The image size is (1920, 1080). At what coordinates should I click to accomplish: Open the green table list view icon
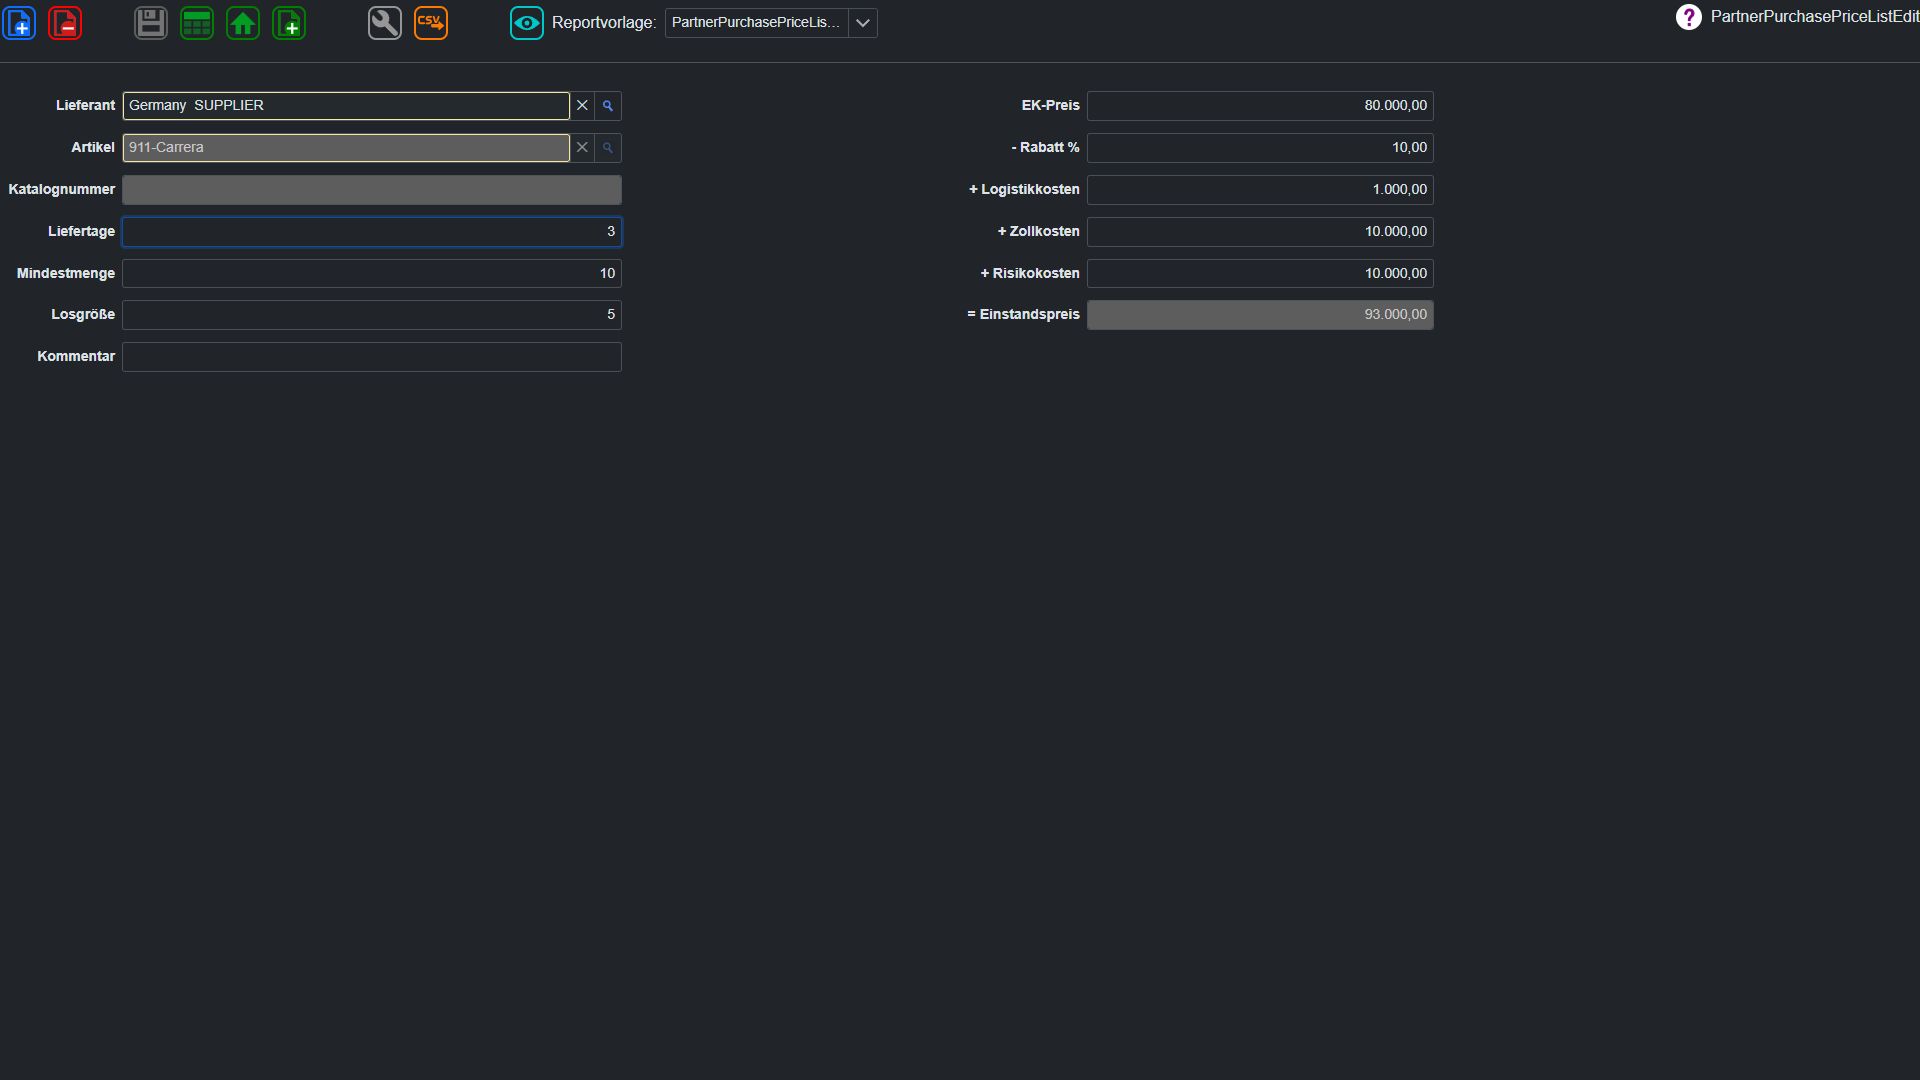coord(197,23)
